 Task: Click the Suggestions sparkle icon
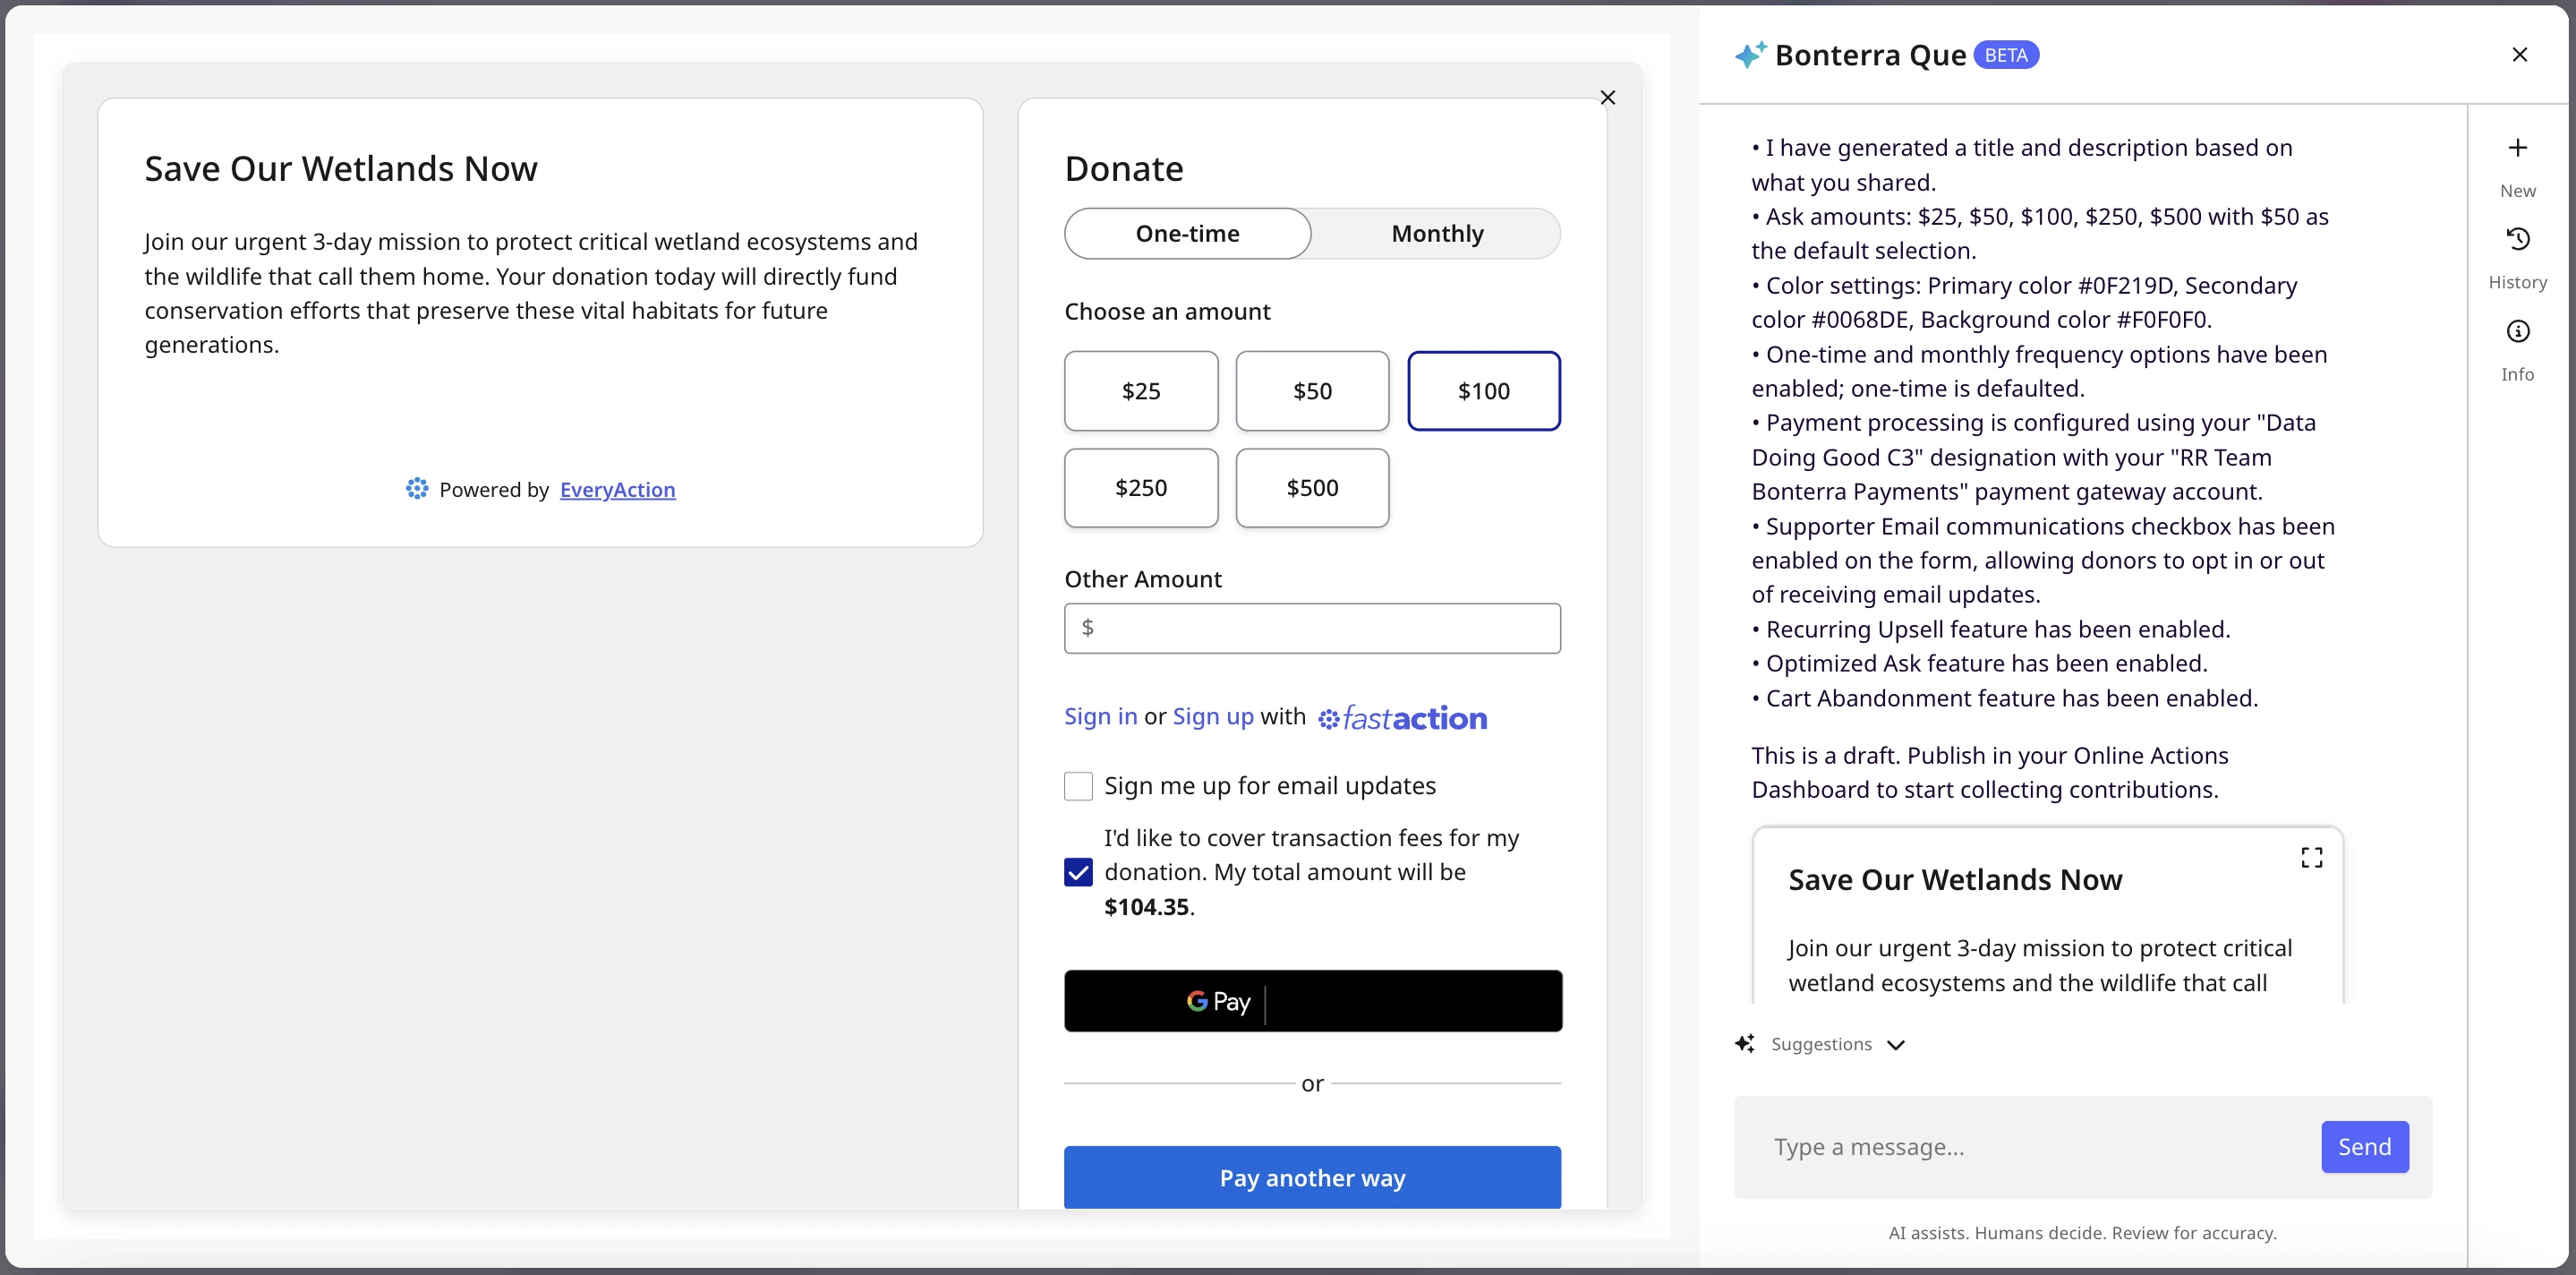tap(1745, 1044)
